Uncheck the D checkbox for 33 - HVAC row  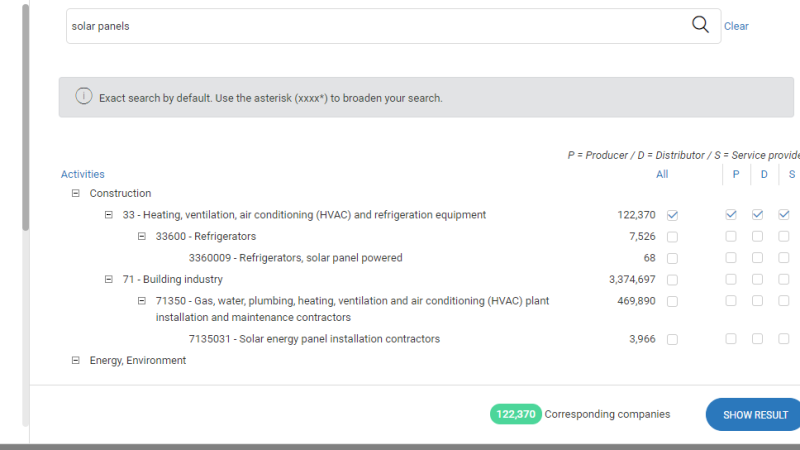(758, 215)
